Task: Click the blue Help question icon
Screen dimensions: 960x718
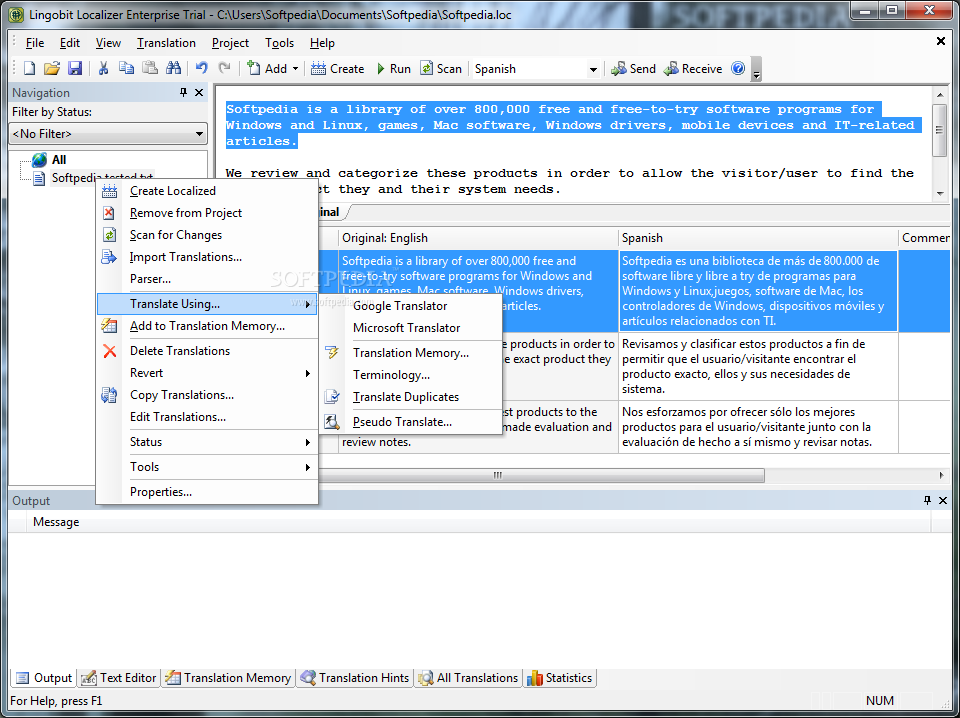Action: click(738, 69)
